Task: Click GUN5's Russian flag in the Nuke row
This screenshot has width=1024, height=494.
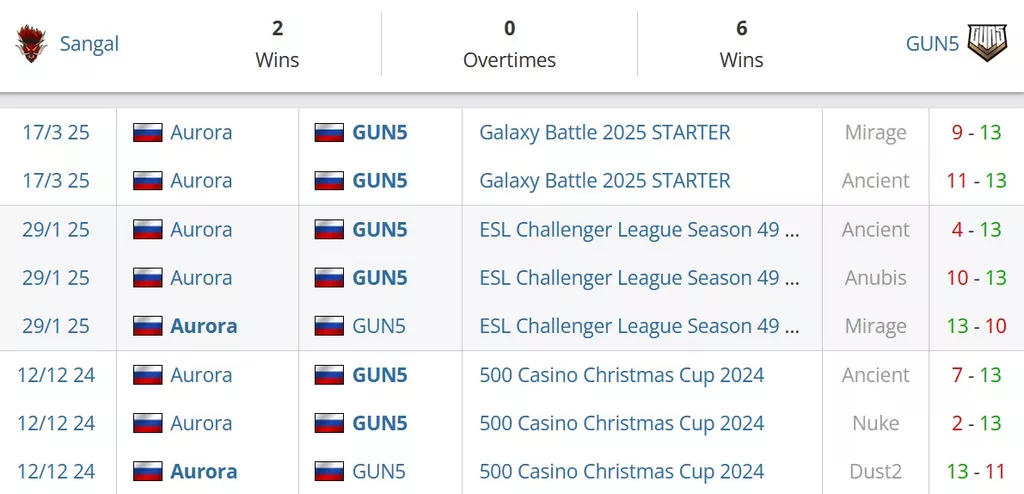Action: pyautogui.click(x=329, y=423)
